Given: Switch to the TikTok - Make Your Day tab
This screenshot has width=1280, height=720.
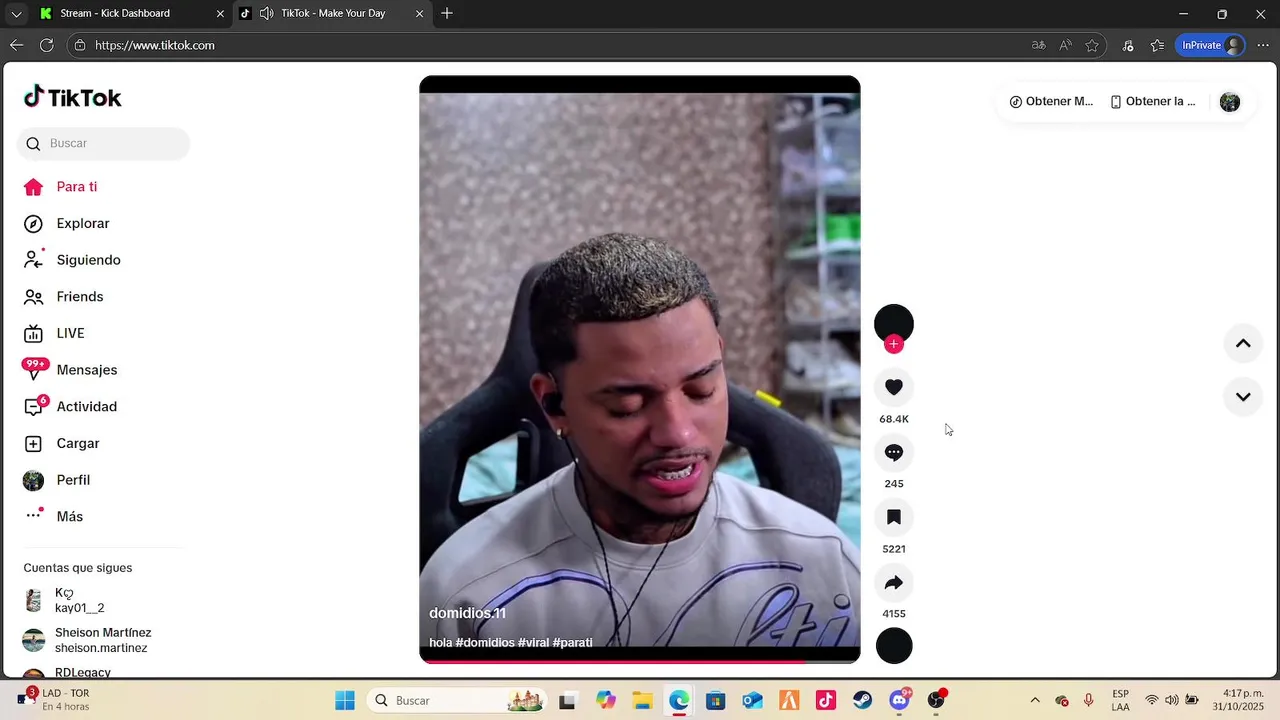Looking at the screenshot, I should pos(335,13).
